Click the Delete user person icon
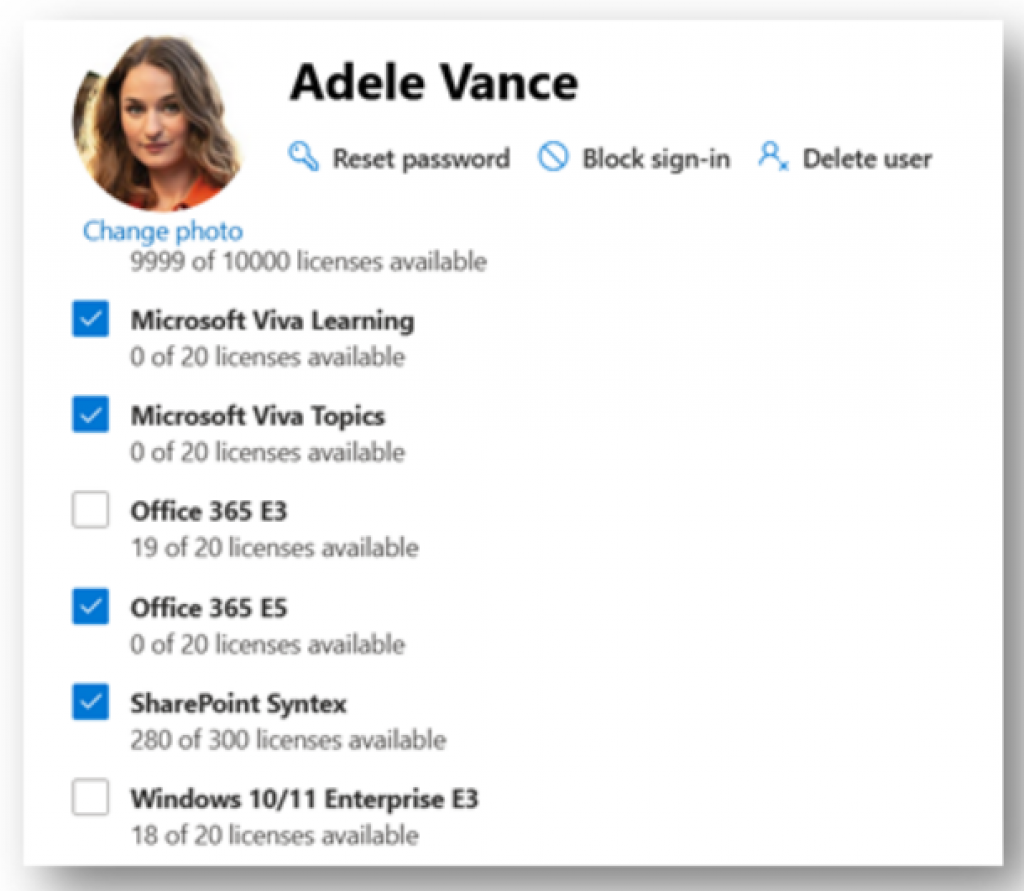This screenshot has height=891, width=1024. pyautogui.click(x=773, y=157)
